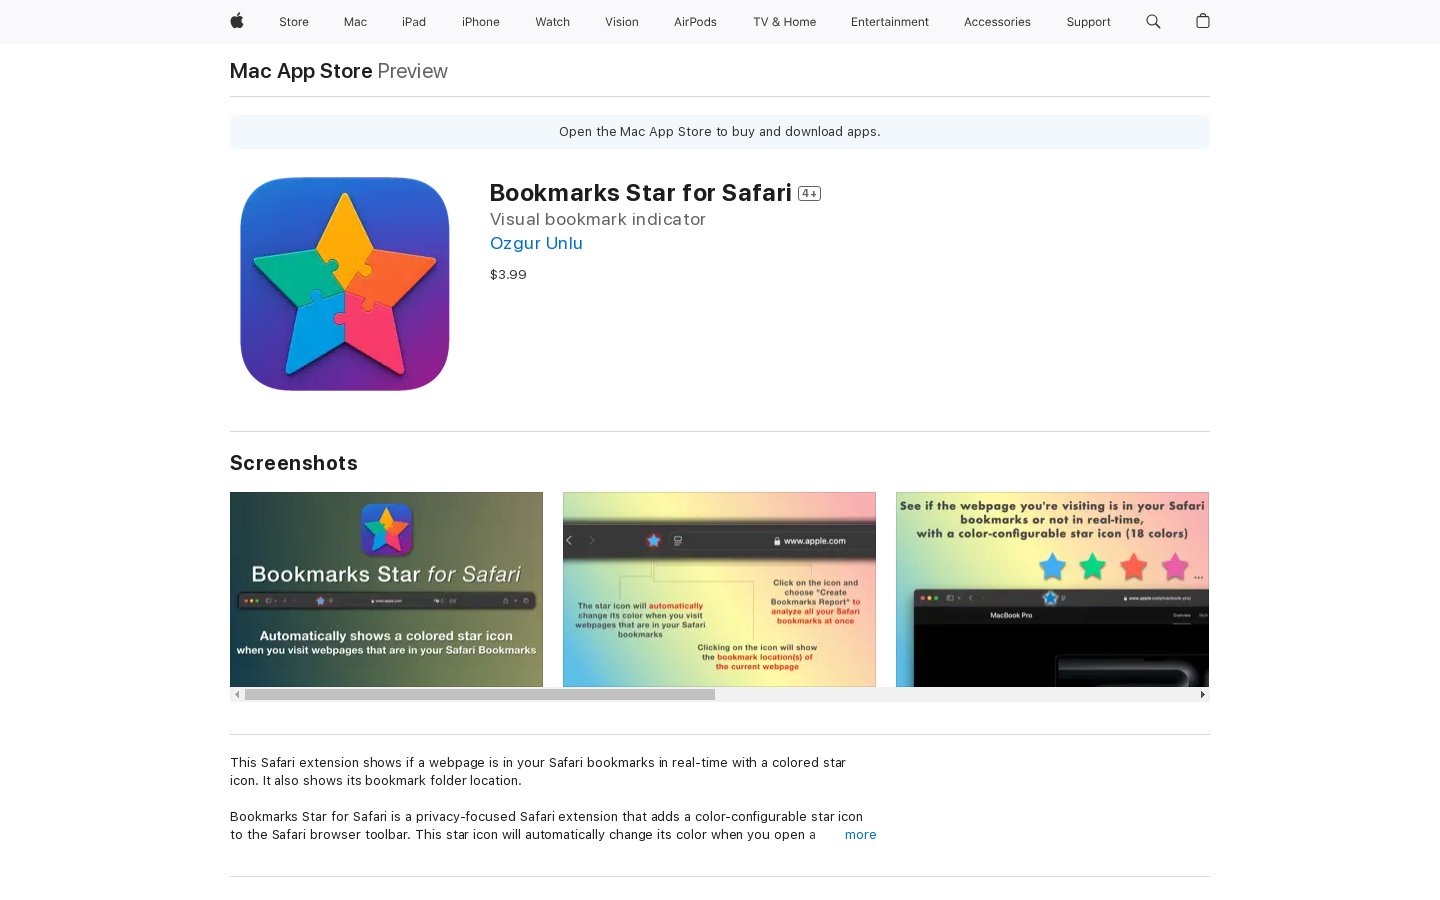Open the Mac menu

(x=355, y=22)
